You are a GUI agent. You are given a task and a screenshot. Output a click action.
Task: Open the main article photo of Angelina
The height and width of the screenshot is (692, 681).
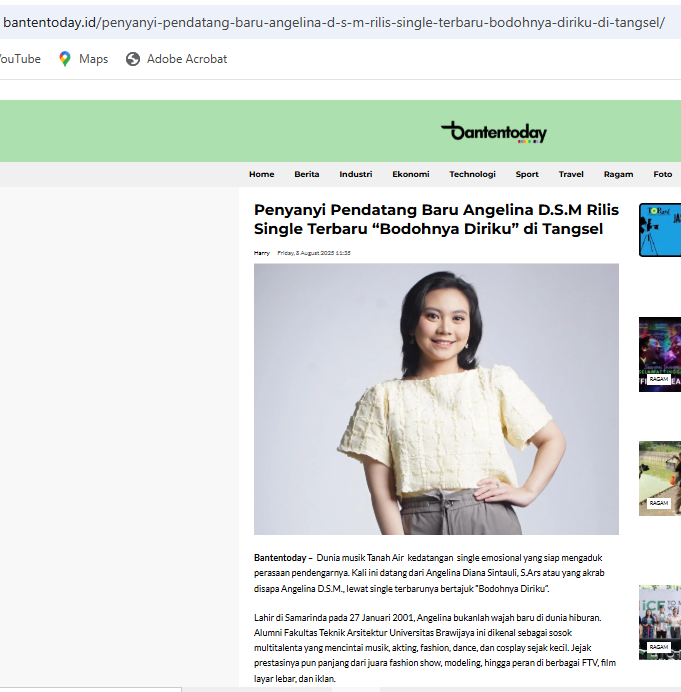pyautogui.click(x=436, y=398)
